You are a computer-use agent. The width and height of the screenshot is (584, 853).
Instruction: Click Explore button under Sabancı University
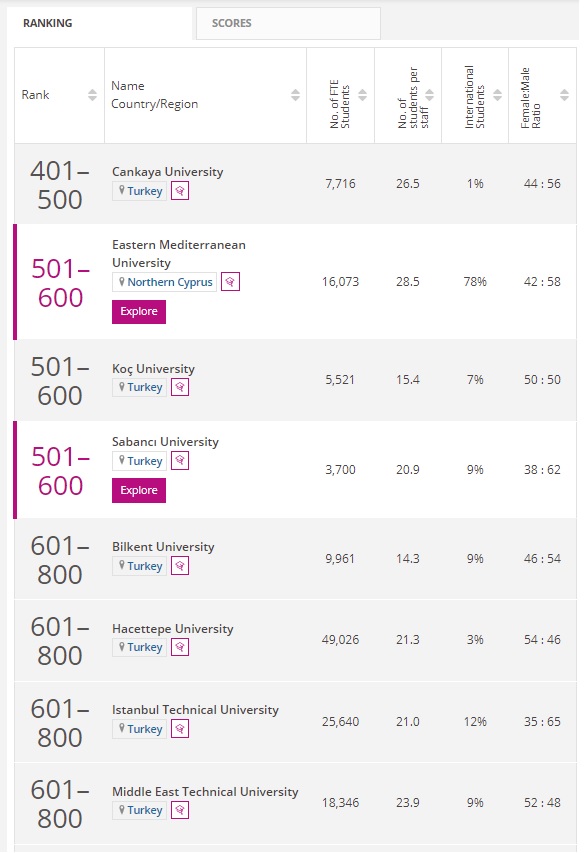coord(139,491)
